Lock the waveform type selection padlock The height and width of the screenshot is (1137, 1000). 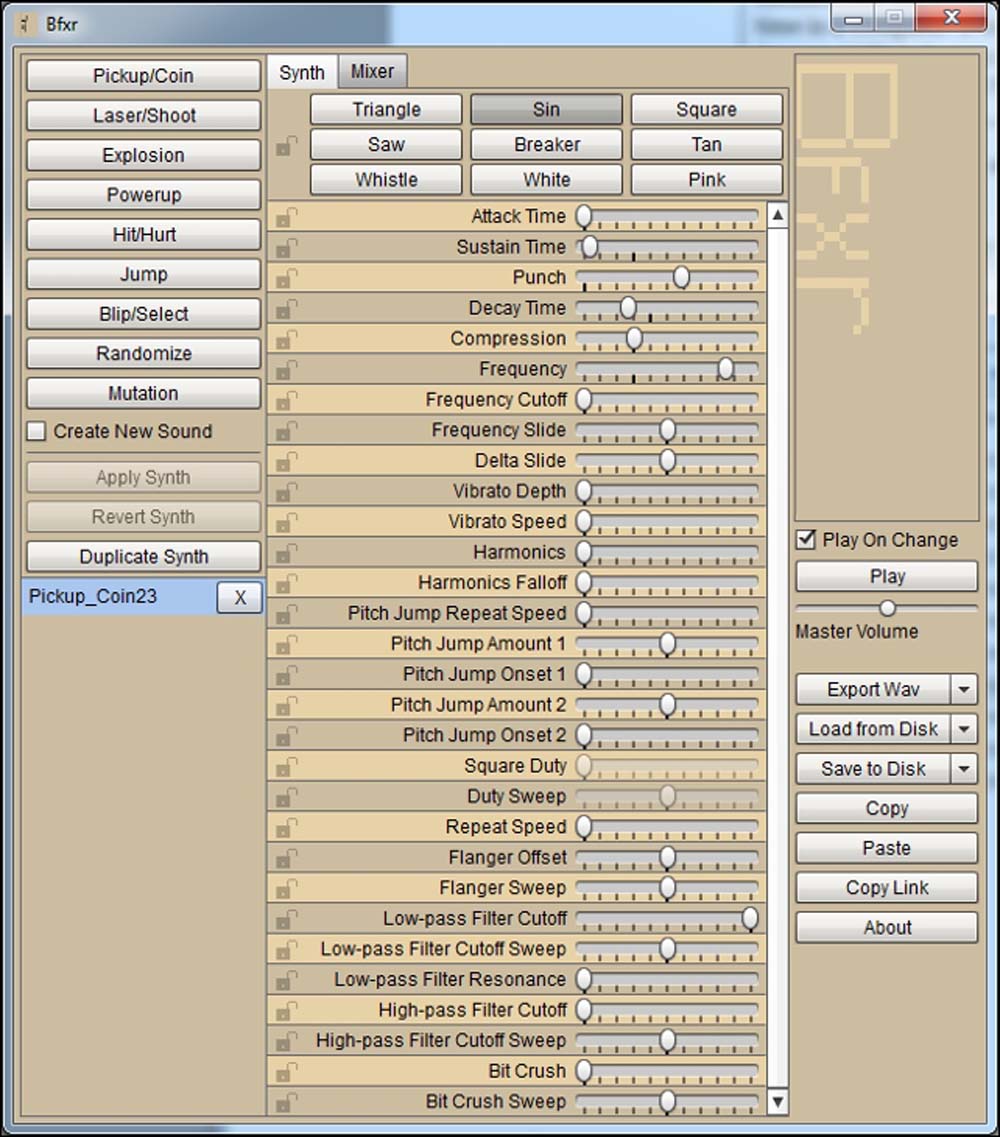tap(286, 146)
